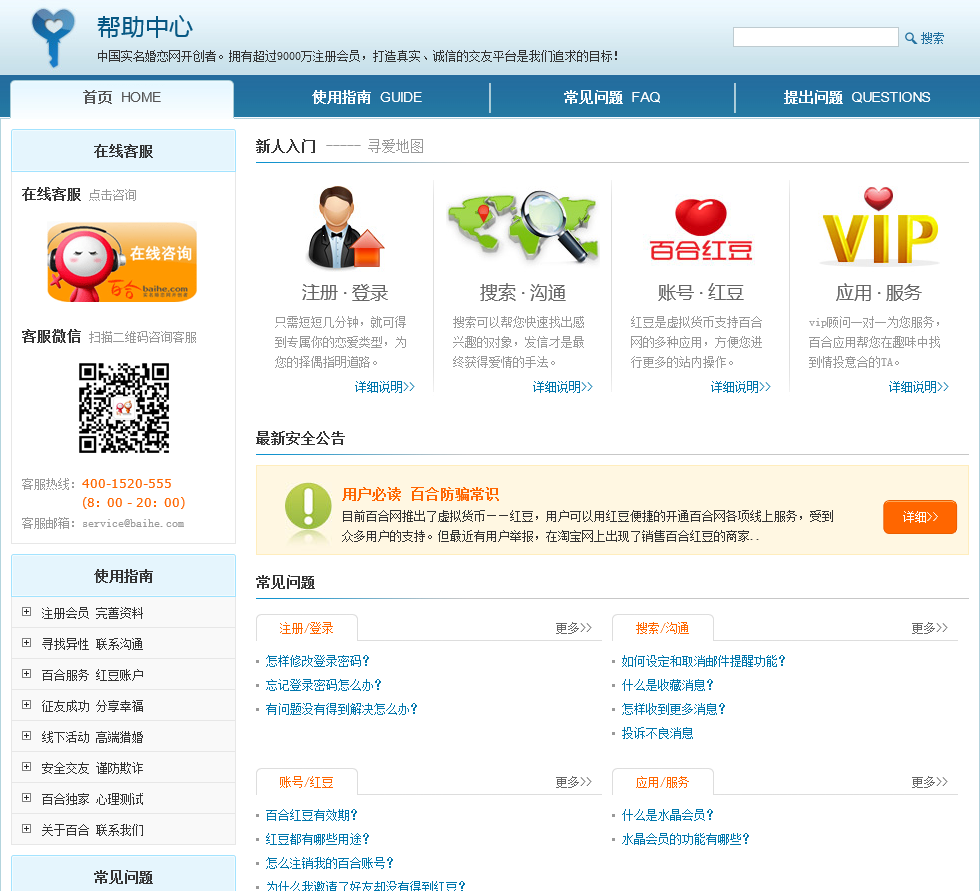Expand 百合独家 心理测试 plus icon
Image resolution: width=980 pixels, height=891 pixels.
pos(26,797)
